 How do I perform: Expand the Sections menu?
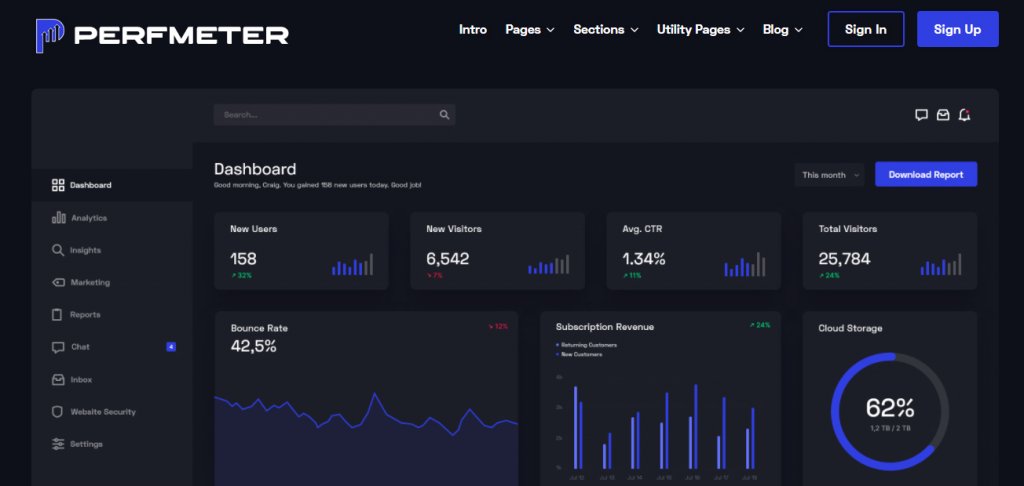pyautogui.click(x=605, y=29)
